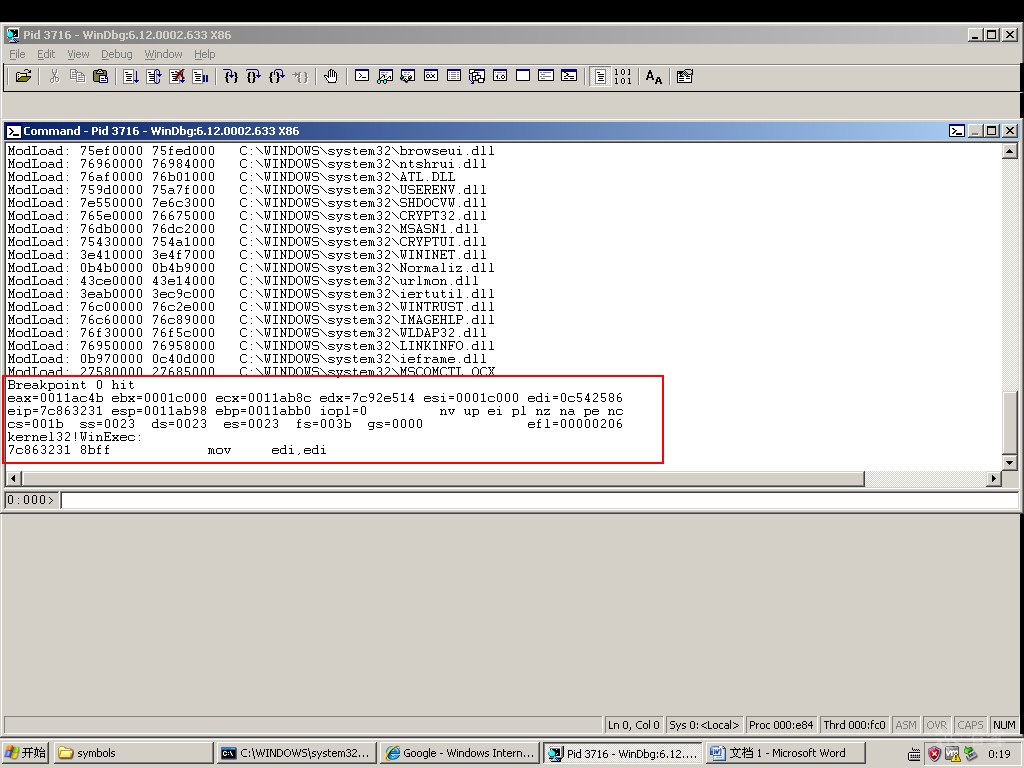The height and width of the screenshot is (768, 1024).
Task: Click 'Ln 0, Col 0' status entry
Action: 633,725
